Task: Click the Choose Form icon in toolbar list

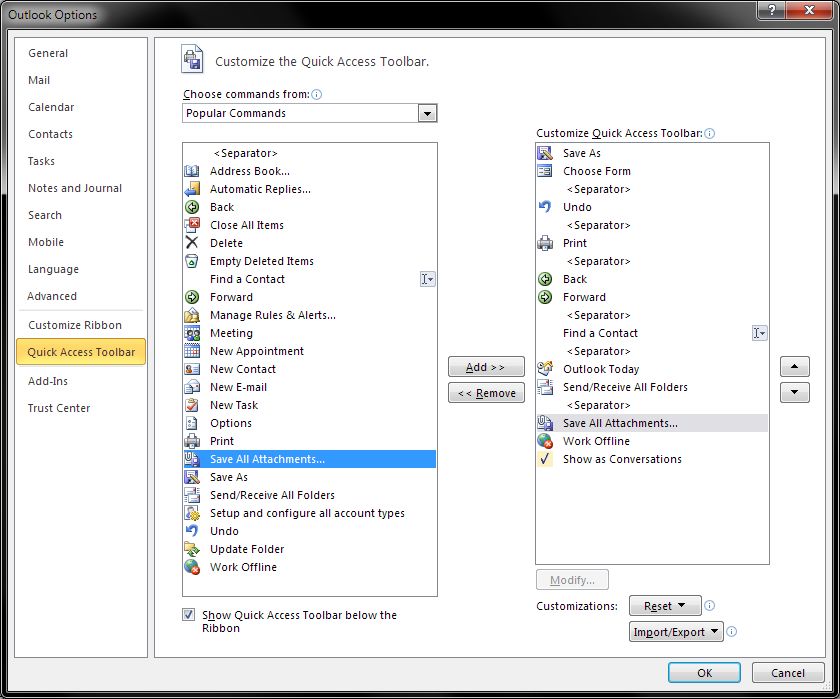Action: coord(545,171)
